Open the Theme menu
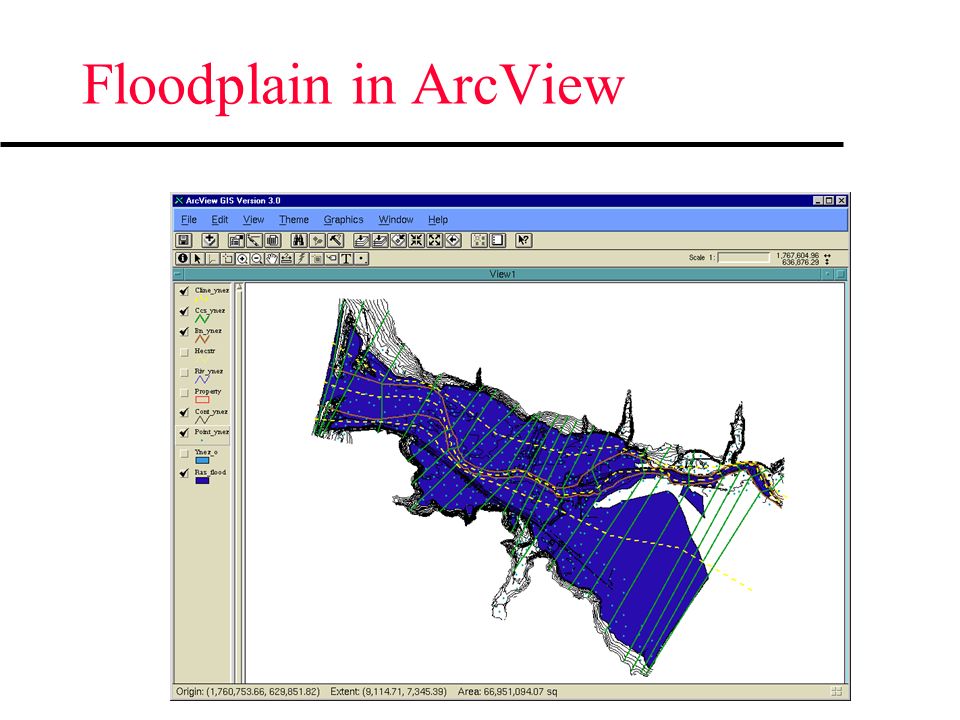Image resolution: width=960 pixels, height=720 pixels. click(x=294, y=219)
